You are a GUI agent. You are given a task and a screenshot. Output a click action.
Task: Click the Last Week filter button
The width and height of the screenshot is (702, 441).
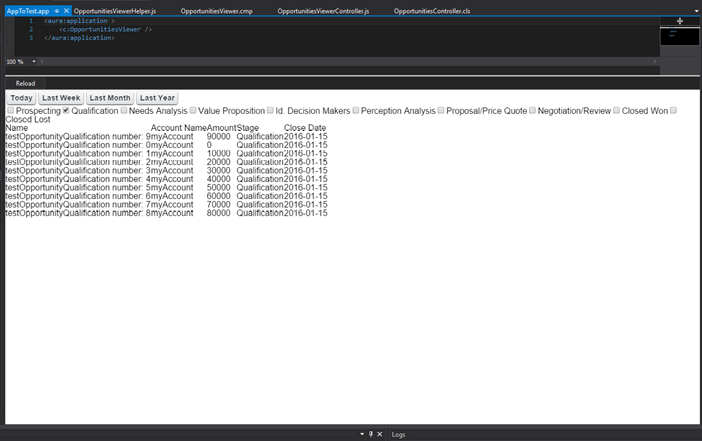coord(61,98)
